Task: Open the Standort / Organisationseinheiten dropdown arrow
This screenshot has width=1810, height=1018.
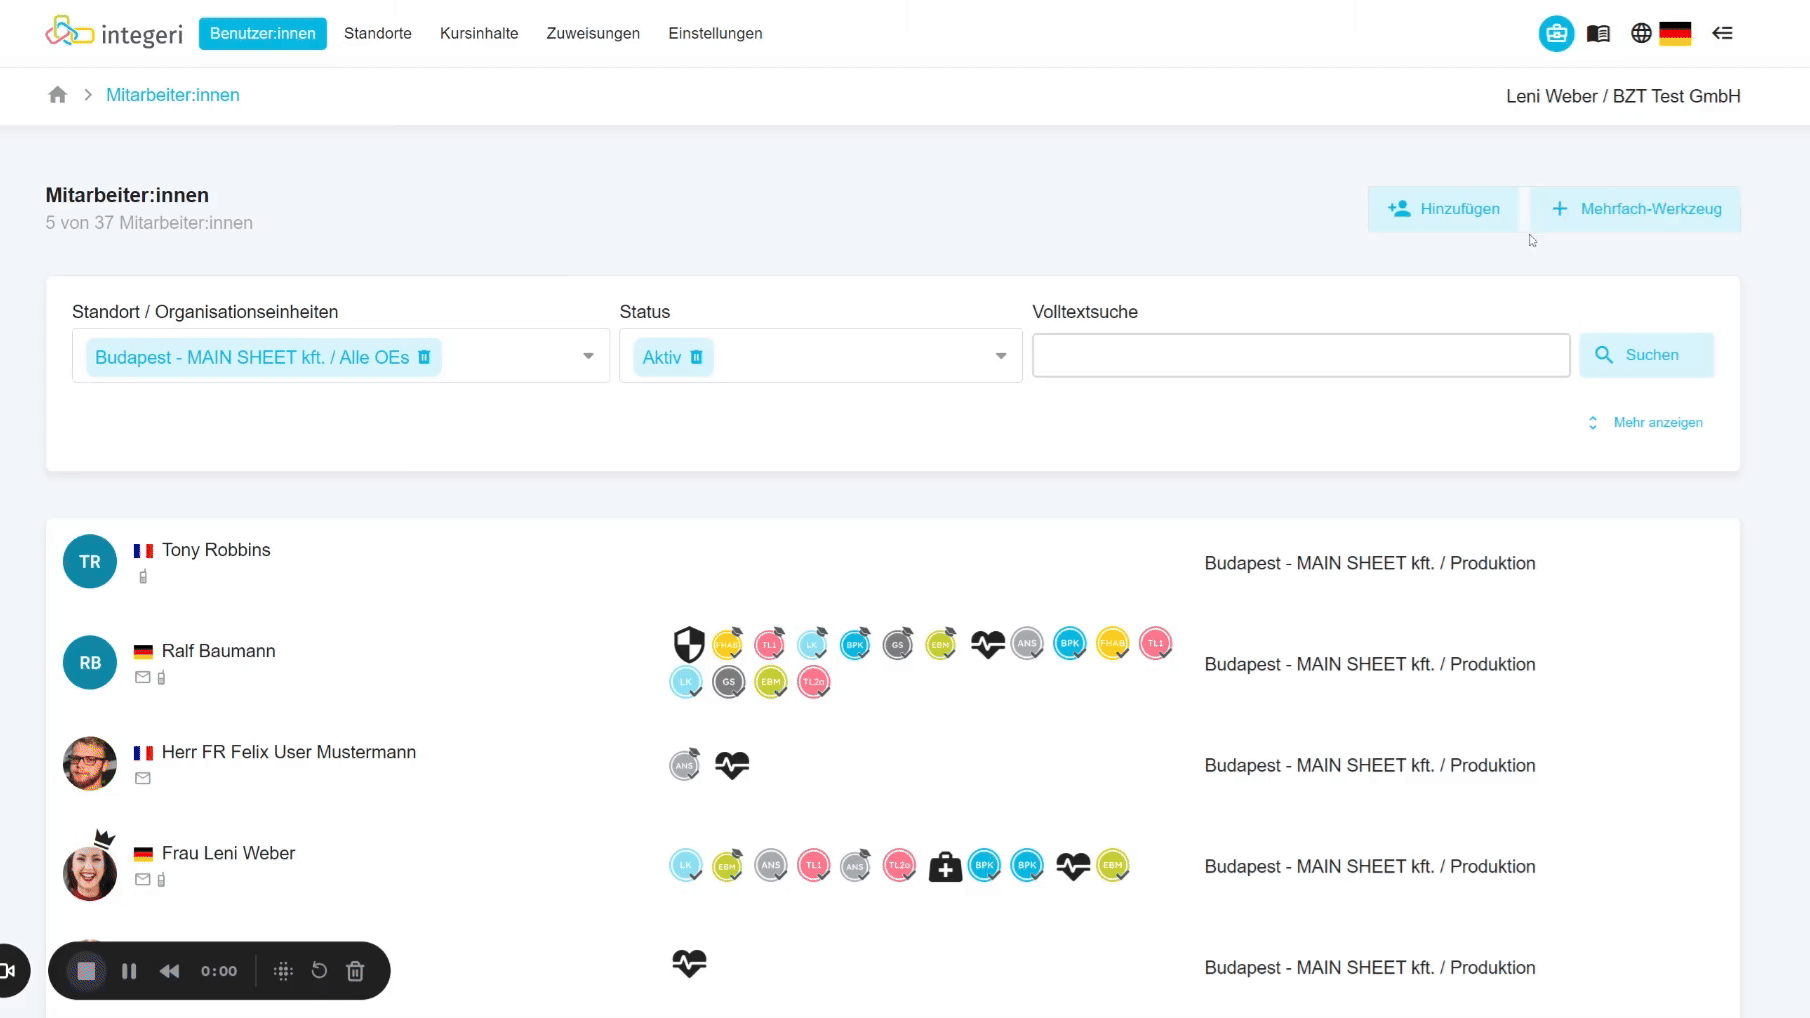Action: [x=588, y=356]
